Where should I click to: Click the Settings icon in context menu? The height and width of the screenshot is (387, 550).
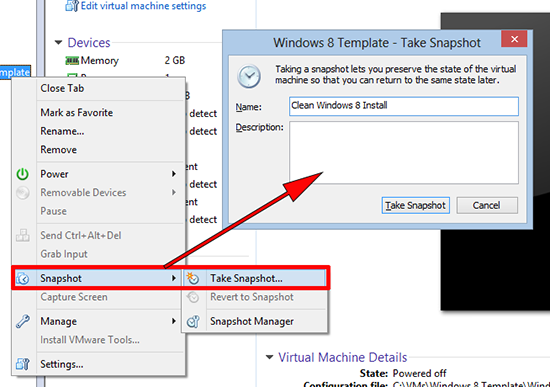pos(23,364)
